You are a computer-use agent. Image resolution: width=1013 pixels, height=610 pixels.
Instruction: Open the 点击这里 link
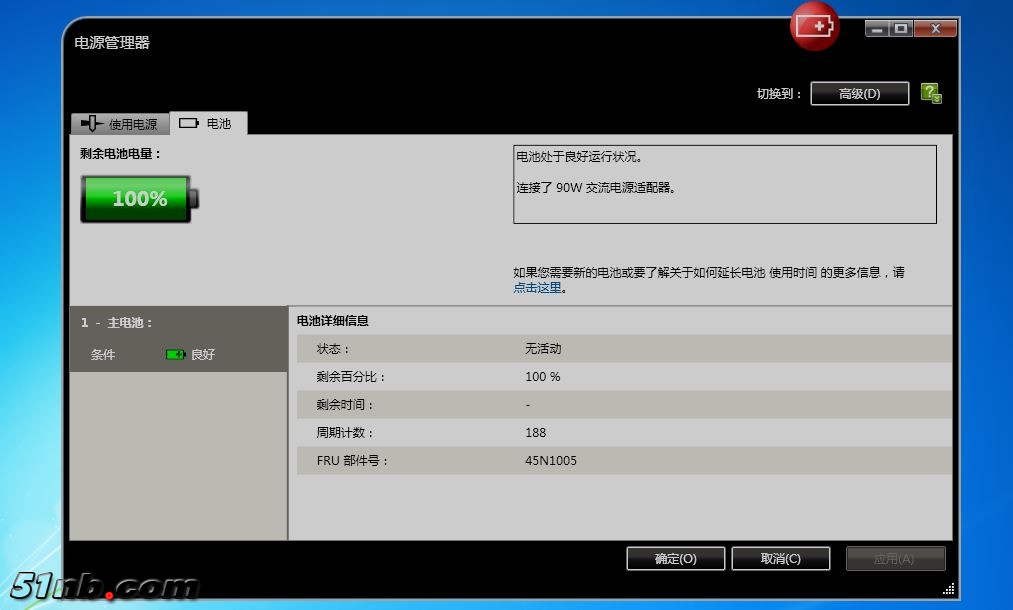pyautogui.click(x=537, y=288)
